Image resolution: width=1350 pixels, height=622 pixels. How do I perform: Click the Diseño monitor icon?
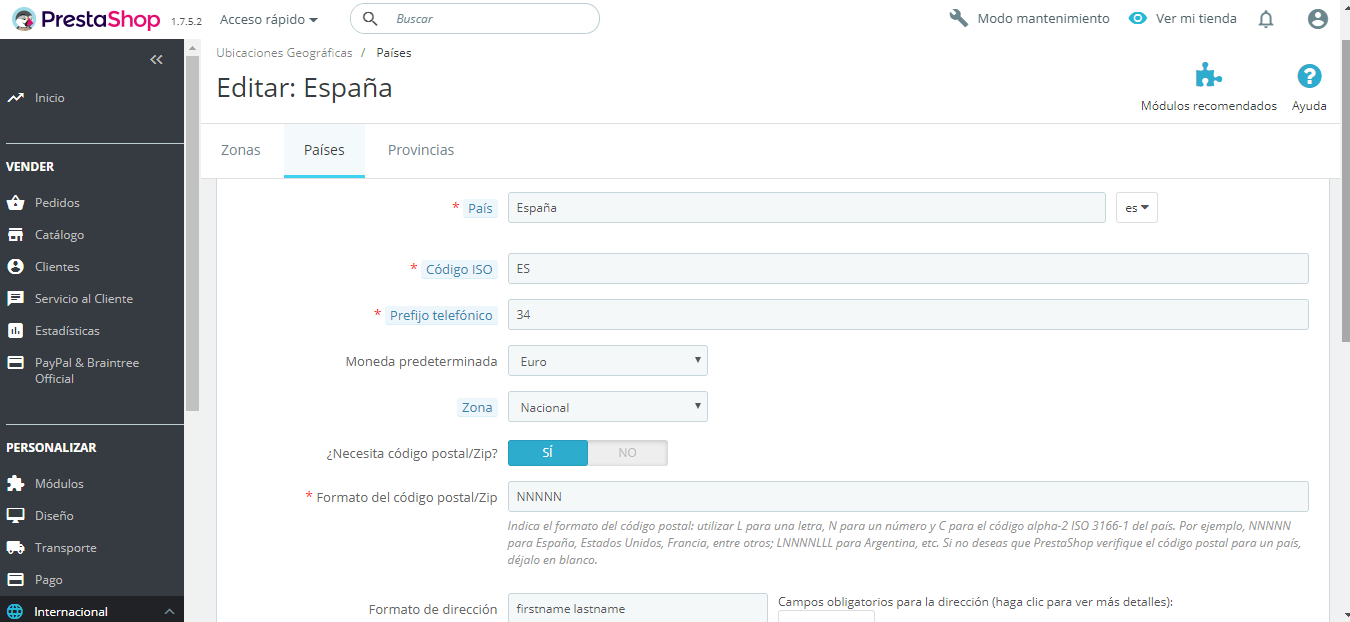point(15,516)
